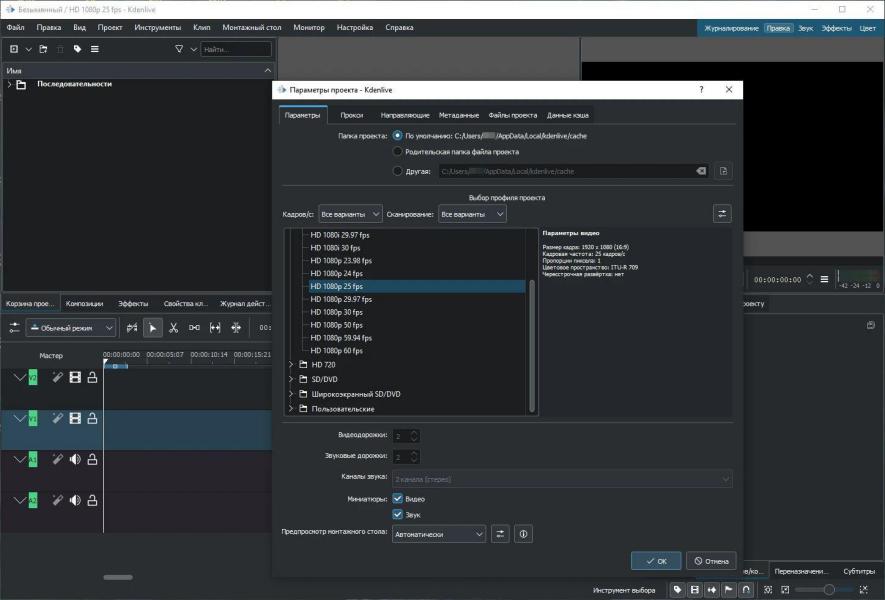
Task: Confirm the dialog with OK
Action: [656, 560]
